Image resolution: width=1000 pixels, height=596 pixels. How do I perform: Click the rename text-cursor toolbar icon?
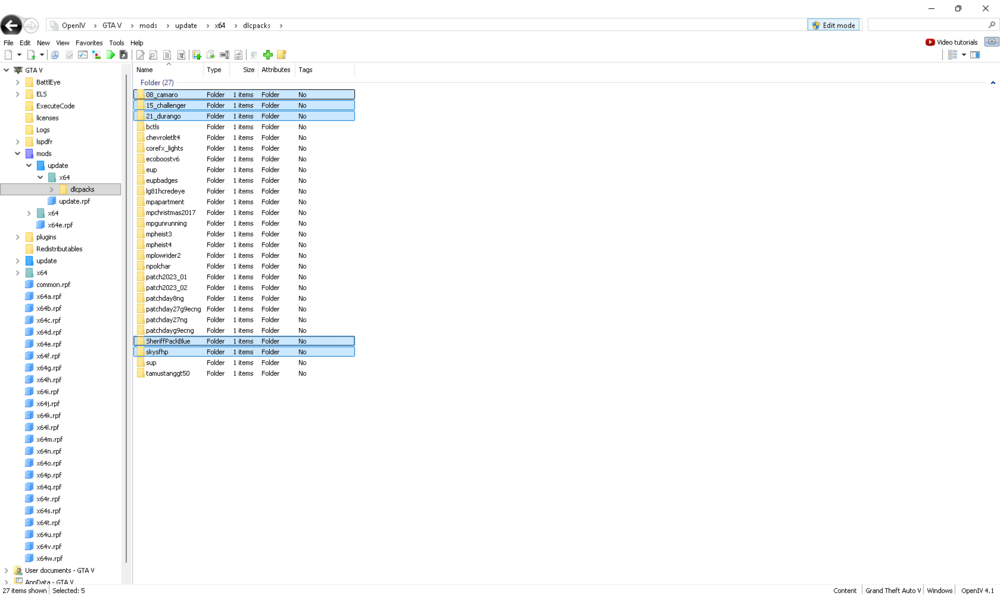224,55
